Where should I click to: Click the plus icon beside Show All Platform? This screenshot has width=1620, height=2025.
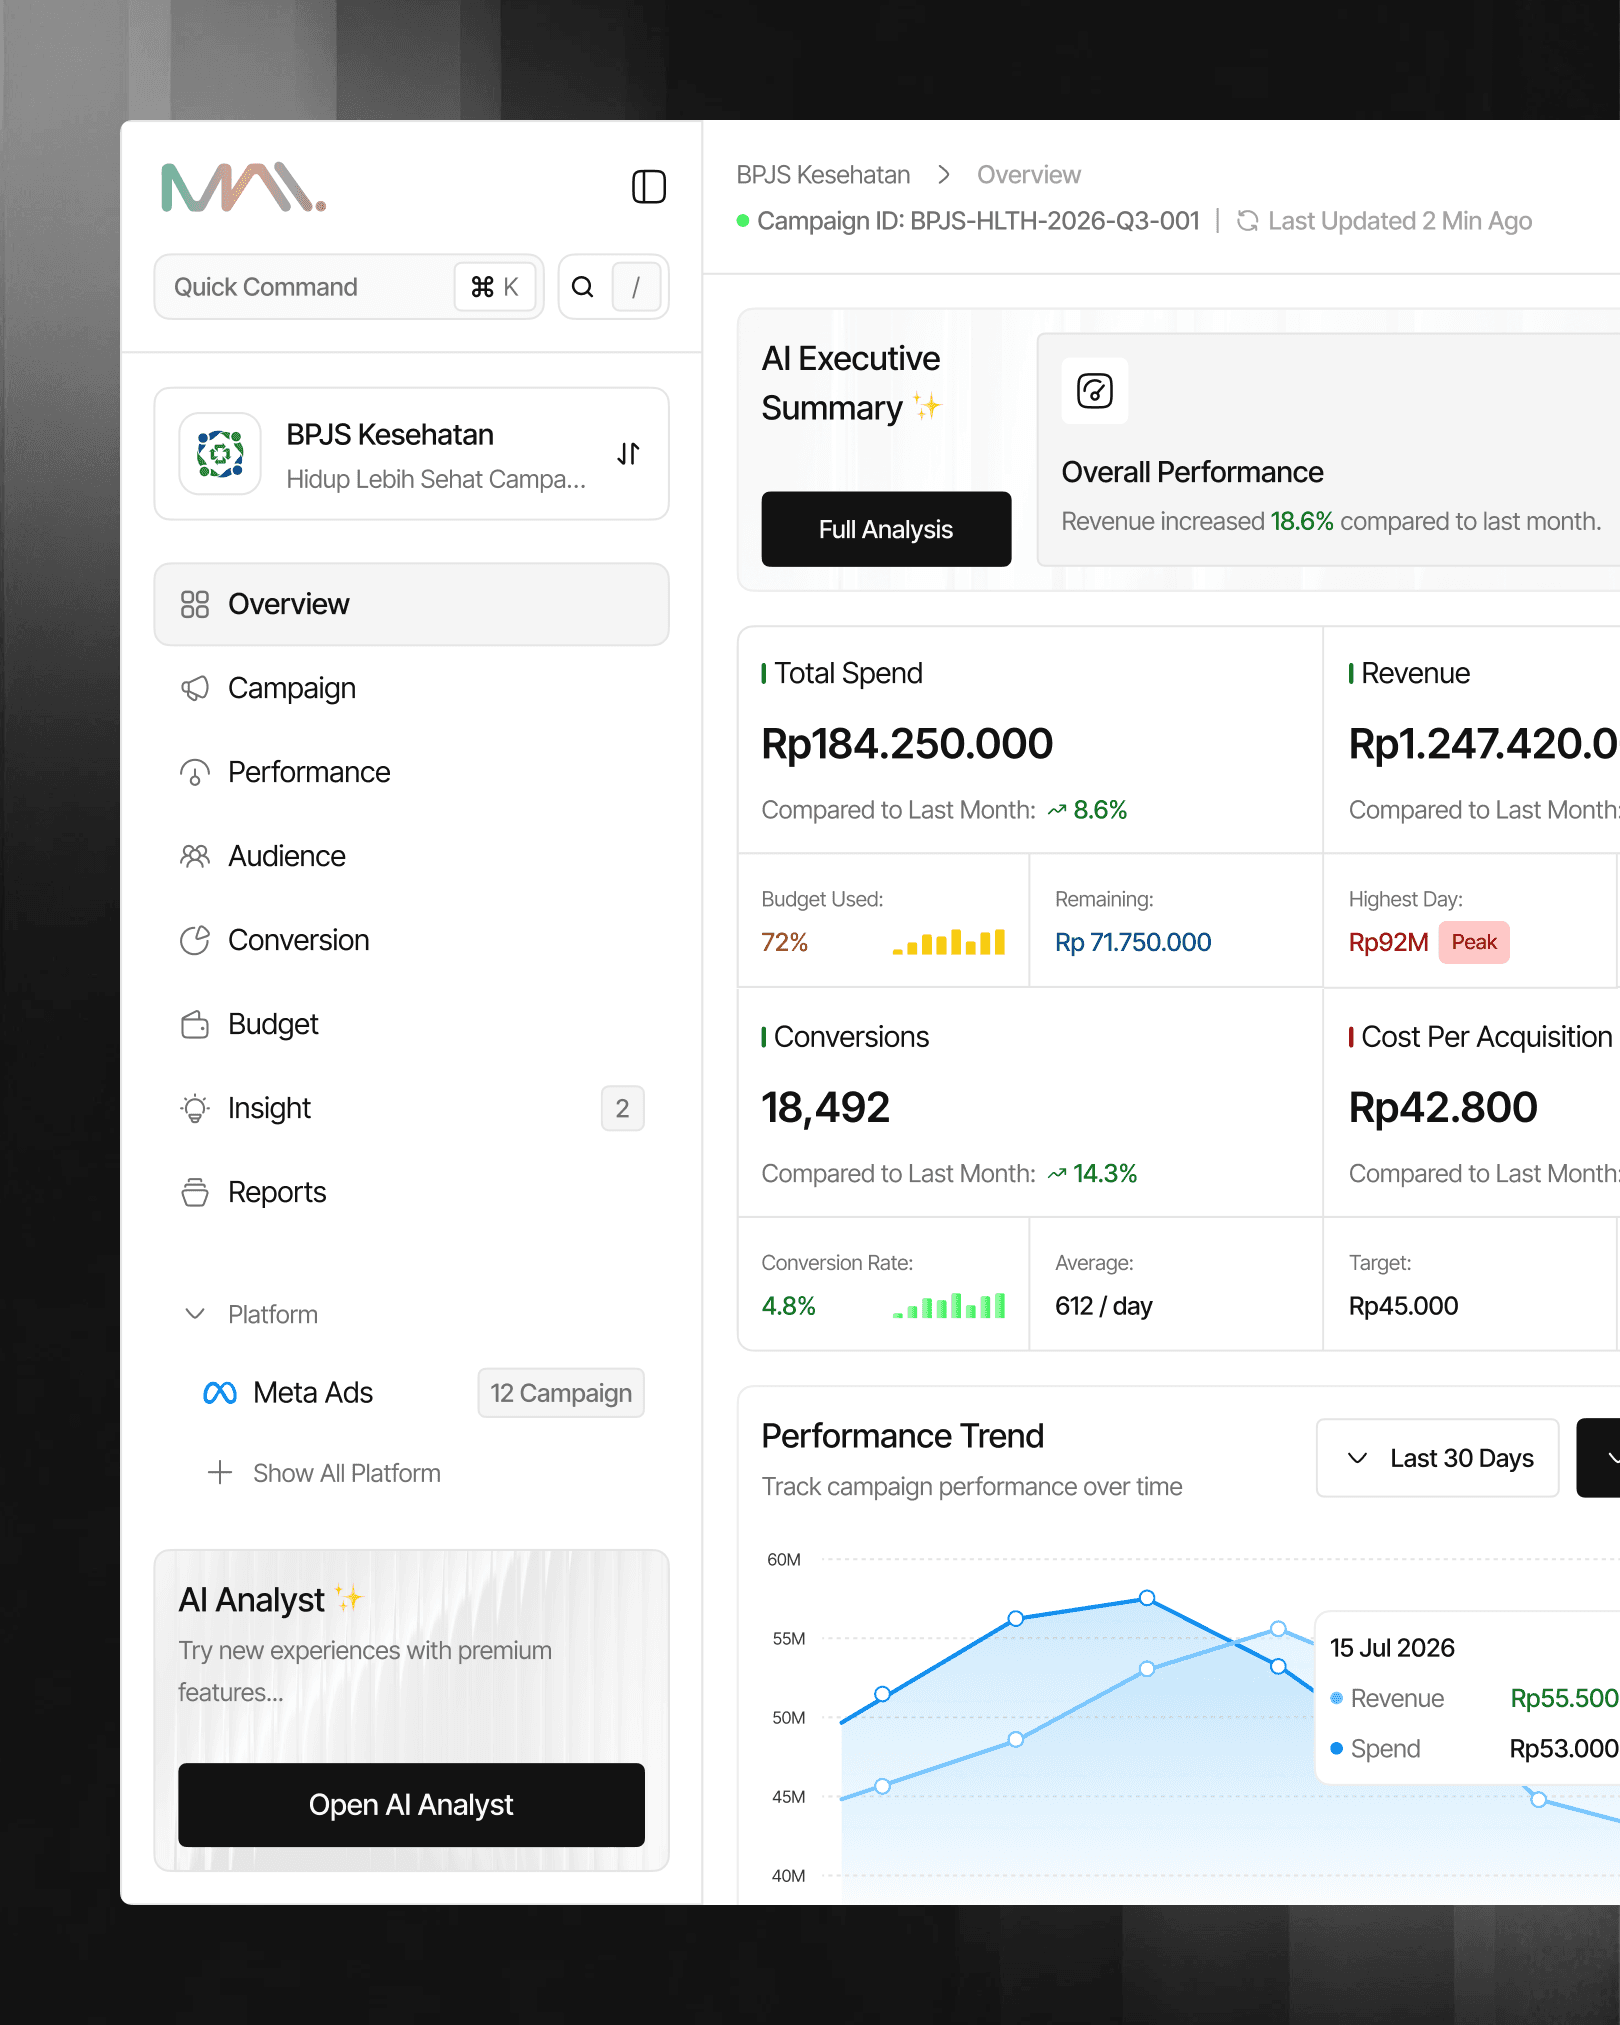[x=220, y=1473]
